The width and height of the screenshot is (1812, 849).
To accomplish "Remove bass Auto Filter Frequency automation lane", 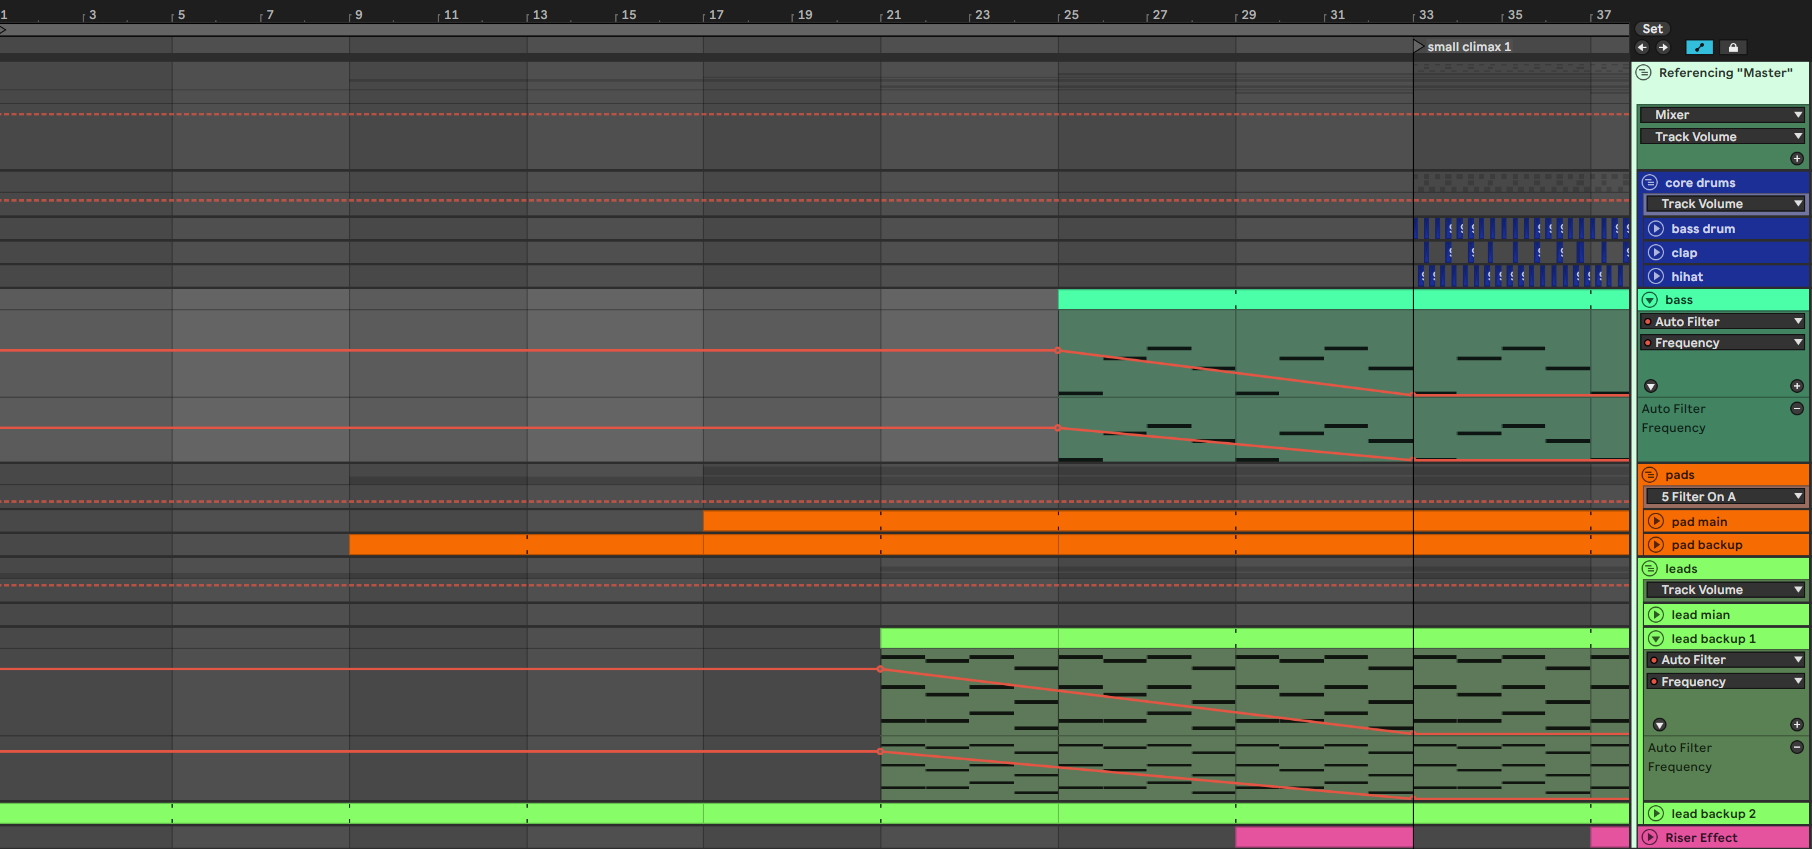I will [x=1796, y=409].
